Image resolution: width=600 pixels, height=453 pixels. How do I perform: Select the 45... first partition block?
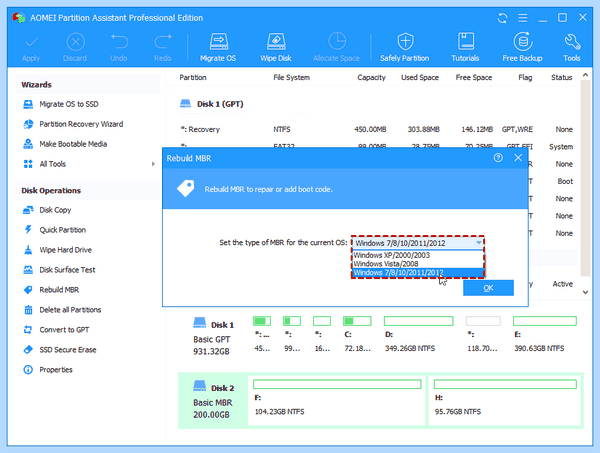click(262, 334)
